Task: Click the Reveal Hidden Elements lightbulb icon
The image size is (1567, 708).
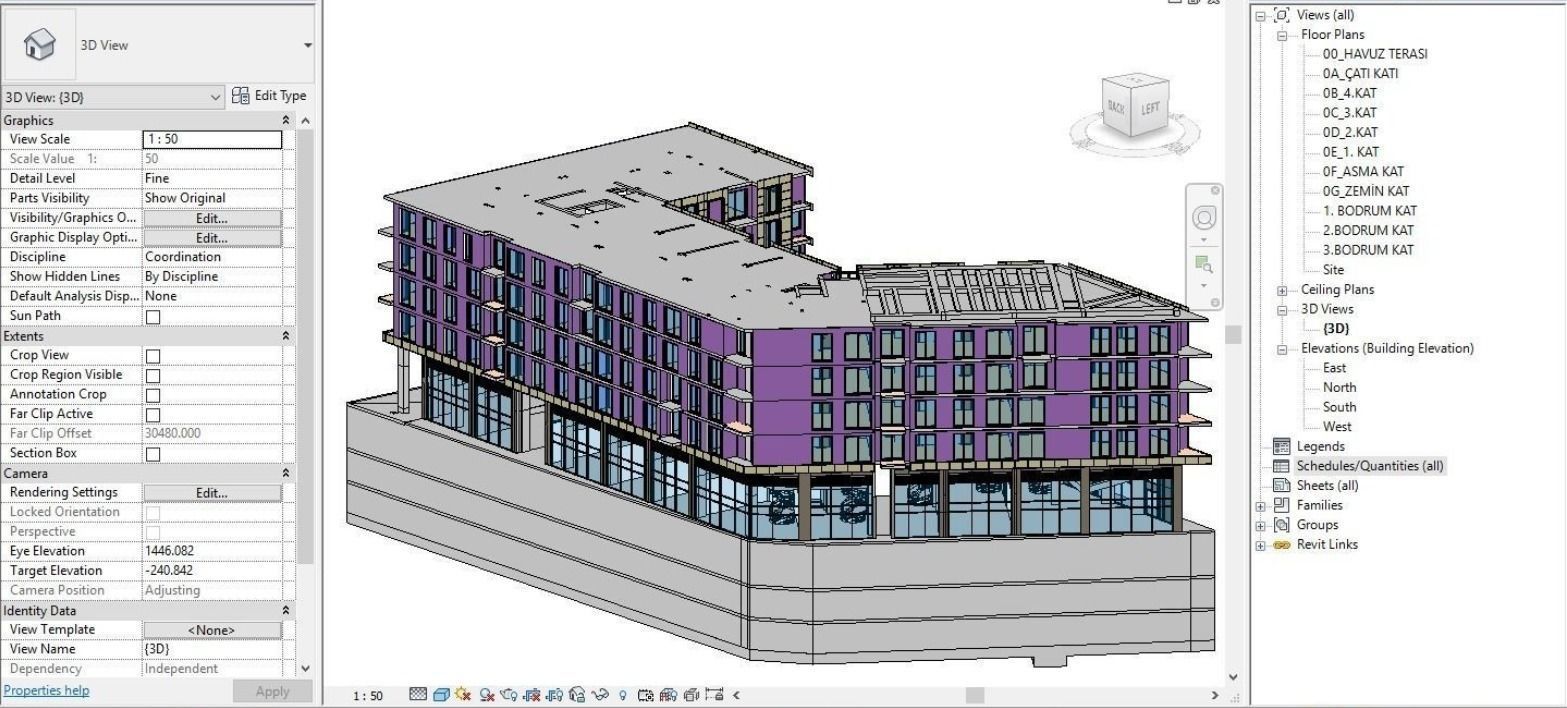Action: click(622, 695)
